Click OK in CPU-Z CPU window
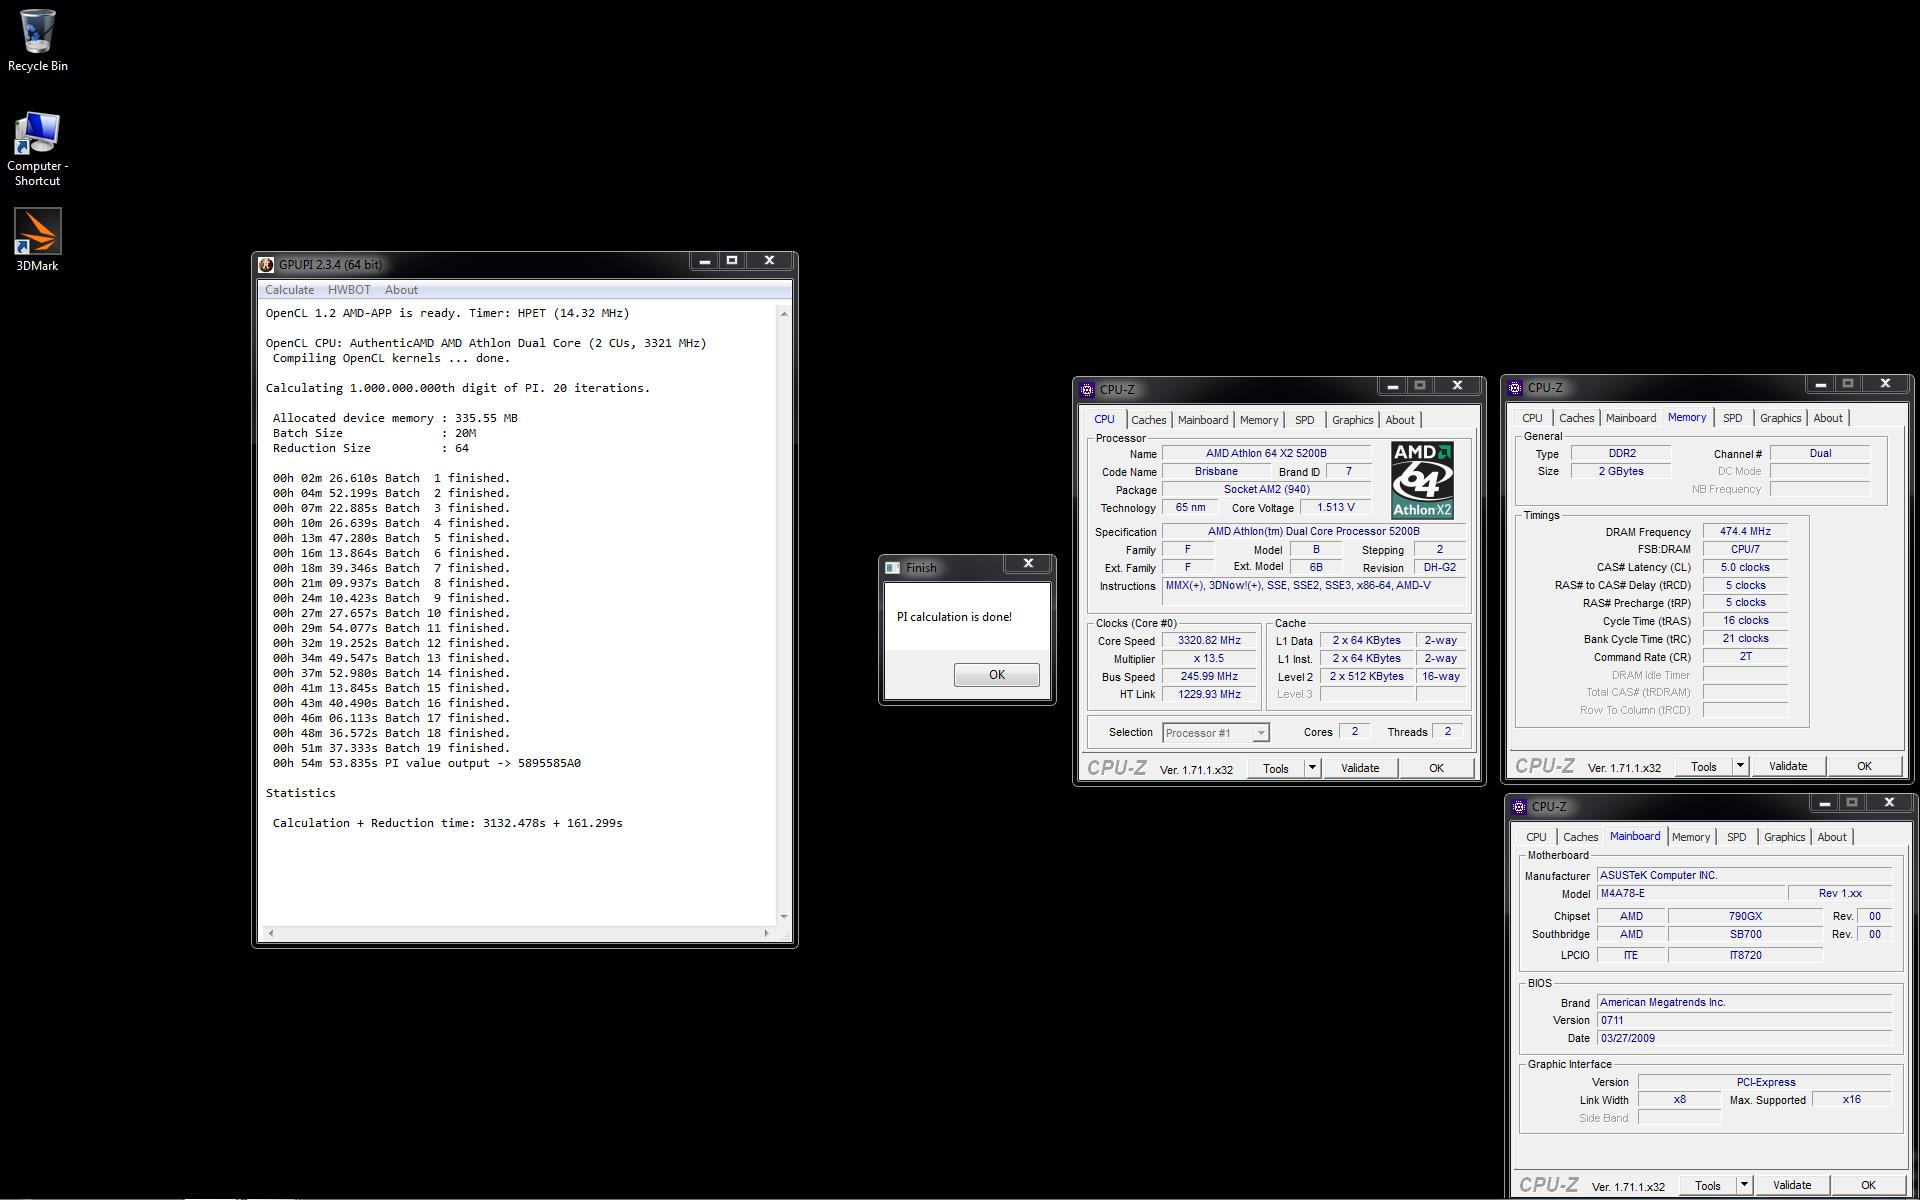The width and height of the screenshot is (1920, 1200). click(1436, 768)
